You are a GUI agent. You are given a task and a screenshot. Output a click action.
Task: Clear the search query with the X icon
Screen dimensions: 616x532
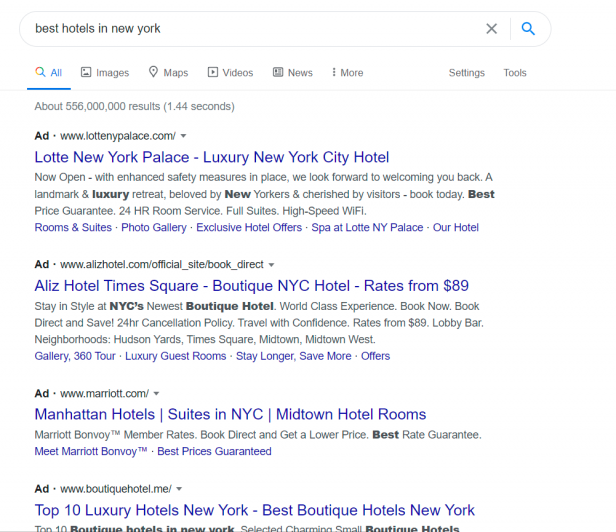click(x=491, y=29)
